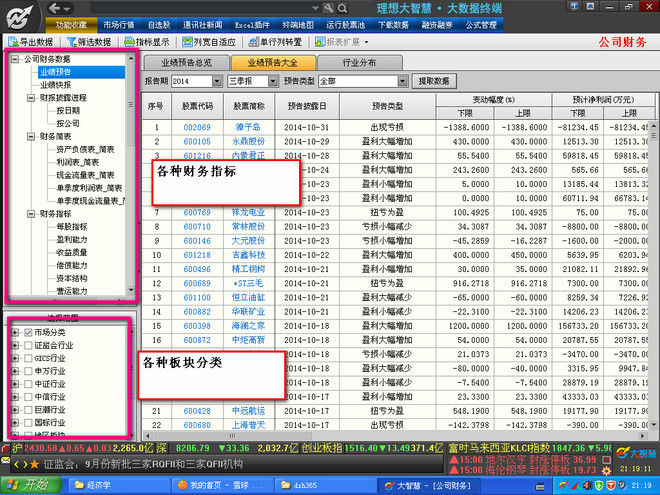The height and width of the screenshot is (495, 660).
Task: Select 盈利能力 in the tree
Action: (72, 240)
